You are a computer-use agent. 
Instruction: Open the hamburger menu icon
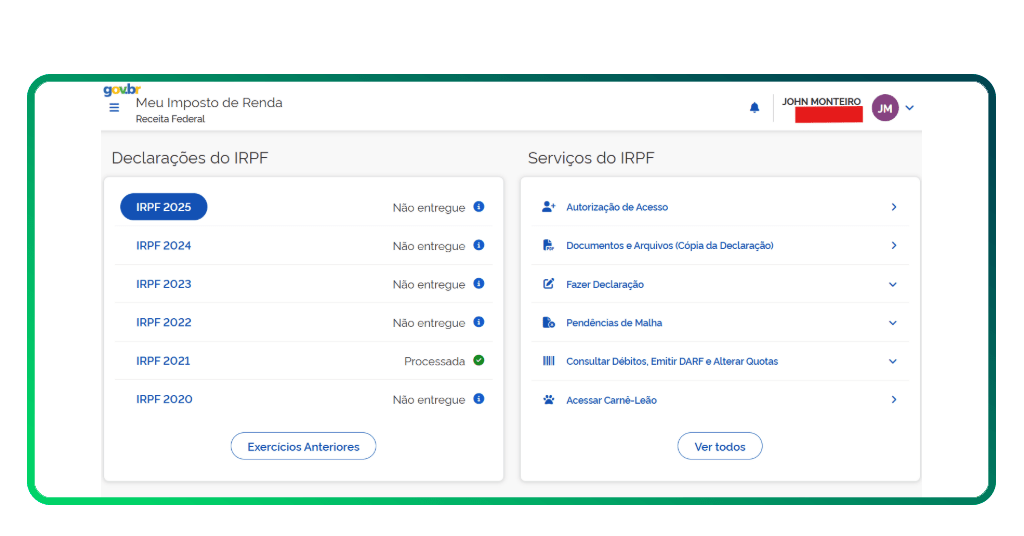[x=114, y=108]
